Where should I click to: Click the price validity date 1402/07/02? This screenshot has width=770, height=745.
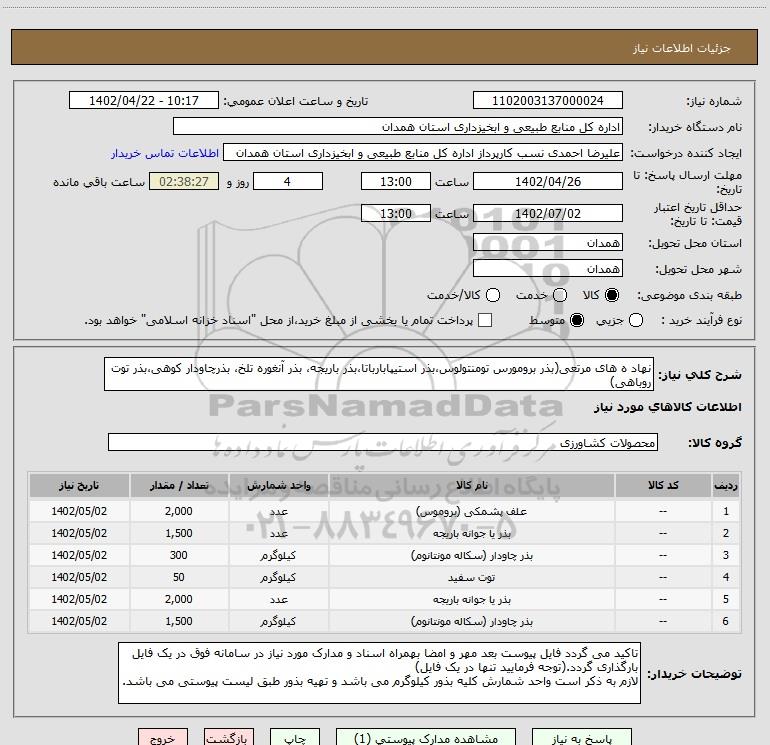(x=548, y=213)
